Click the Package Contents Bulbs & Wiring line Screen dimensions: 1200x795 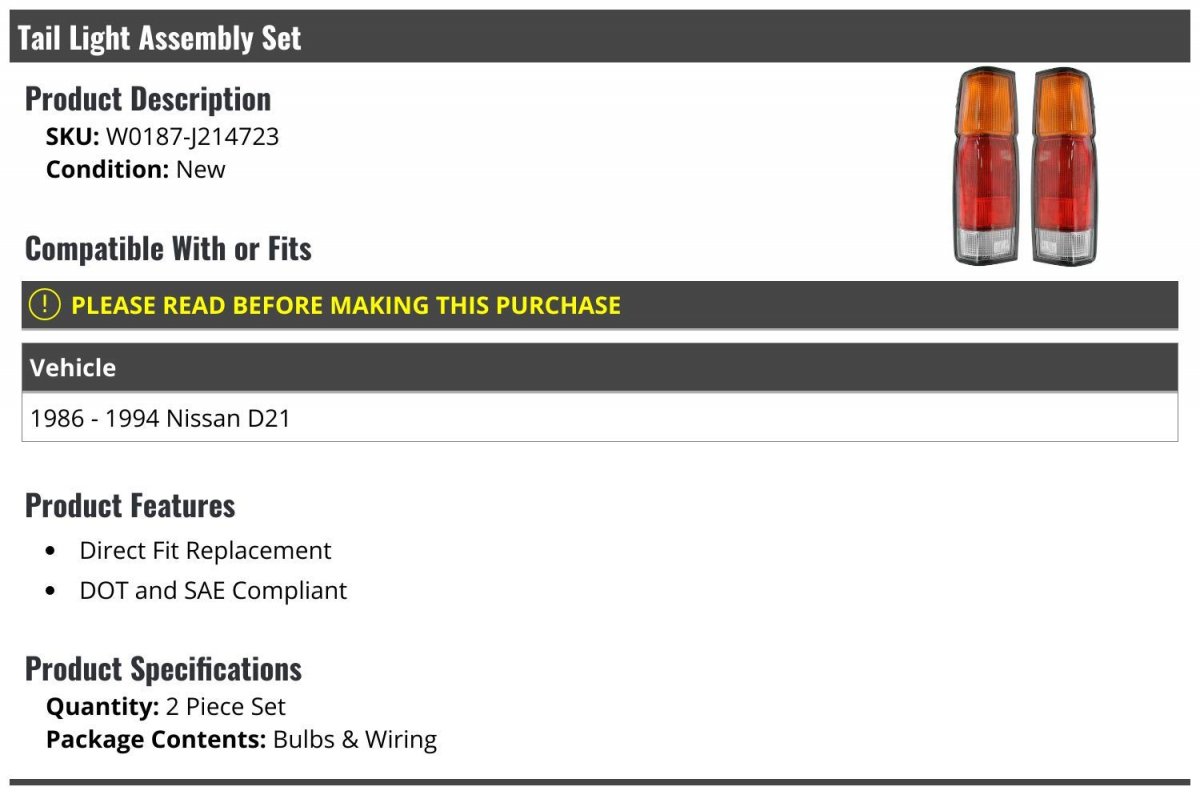pos(241,740)
